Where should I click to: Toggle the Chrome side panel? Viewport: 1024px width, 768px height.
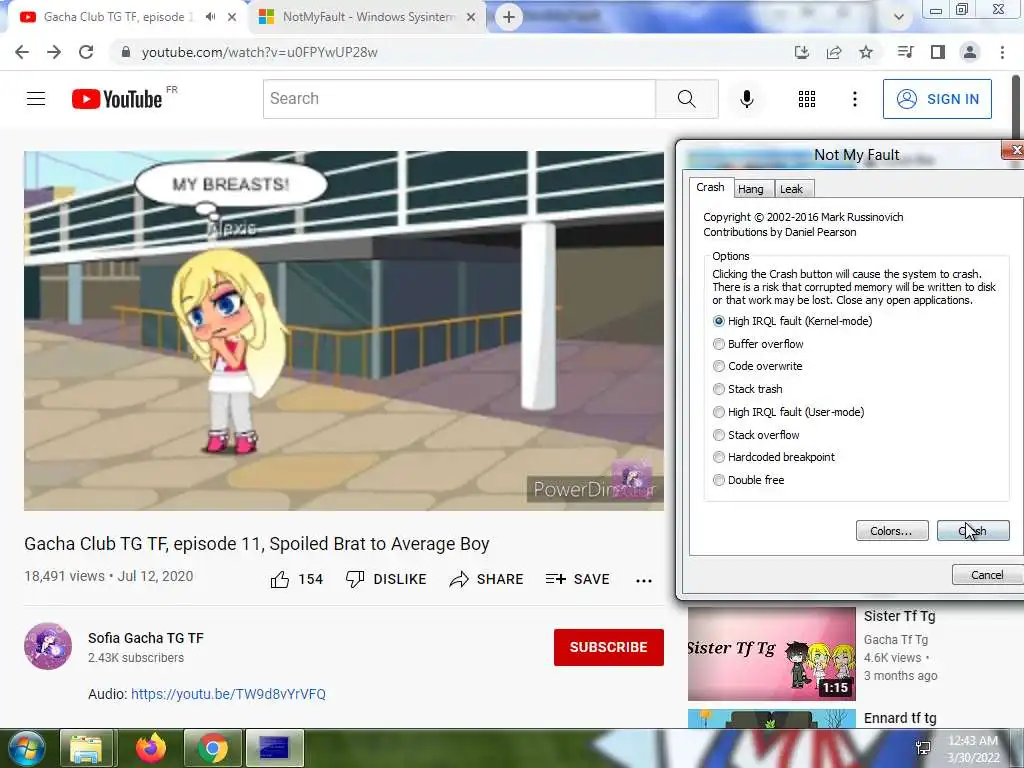[938, 52]
